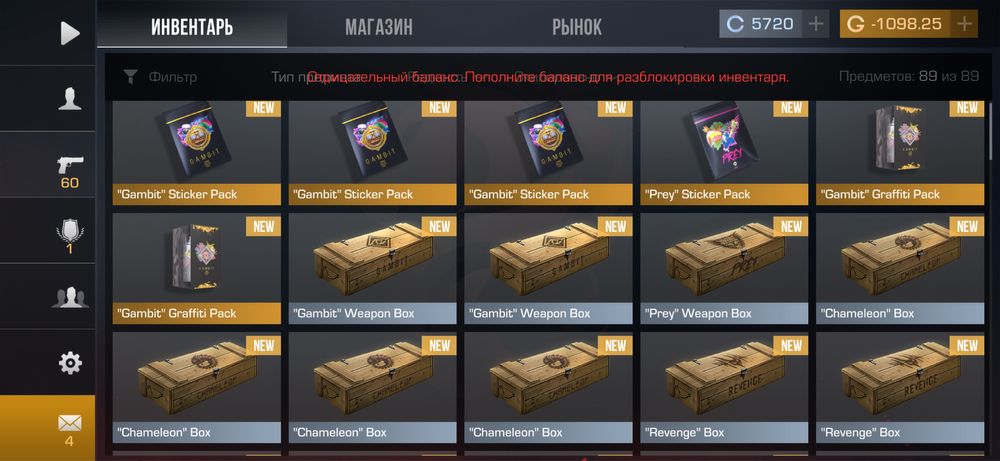Expand the Тип предмета filter dropdown
1000x461 pixels.
(x=300, y=77)
